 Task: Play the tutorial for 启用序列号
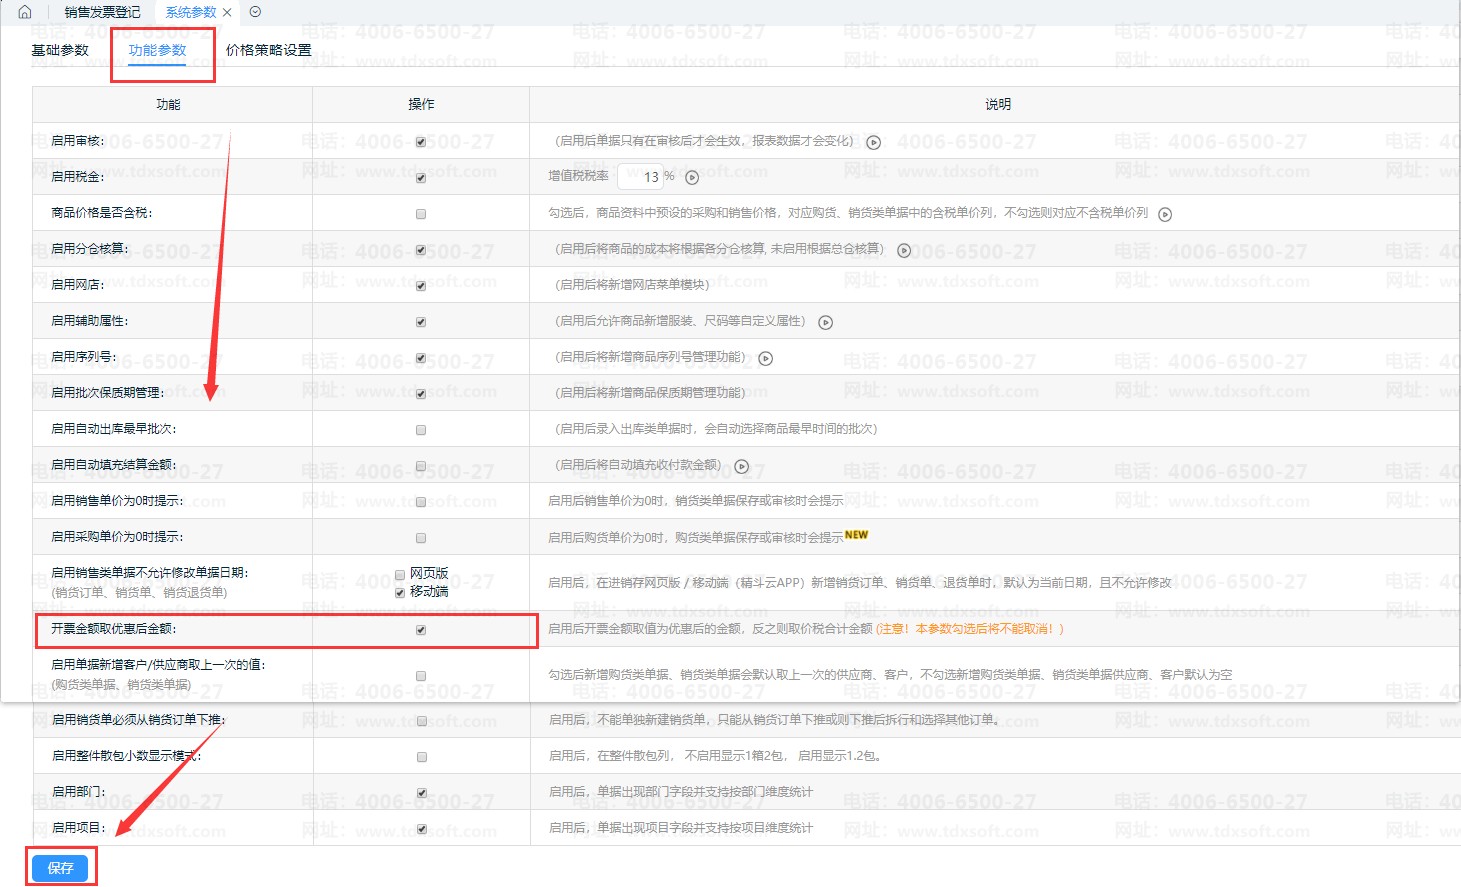pyautogui.click(x=766, y=358)
